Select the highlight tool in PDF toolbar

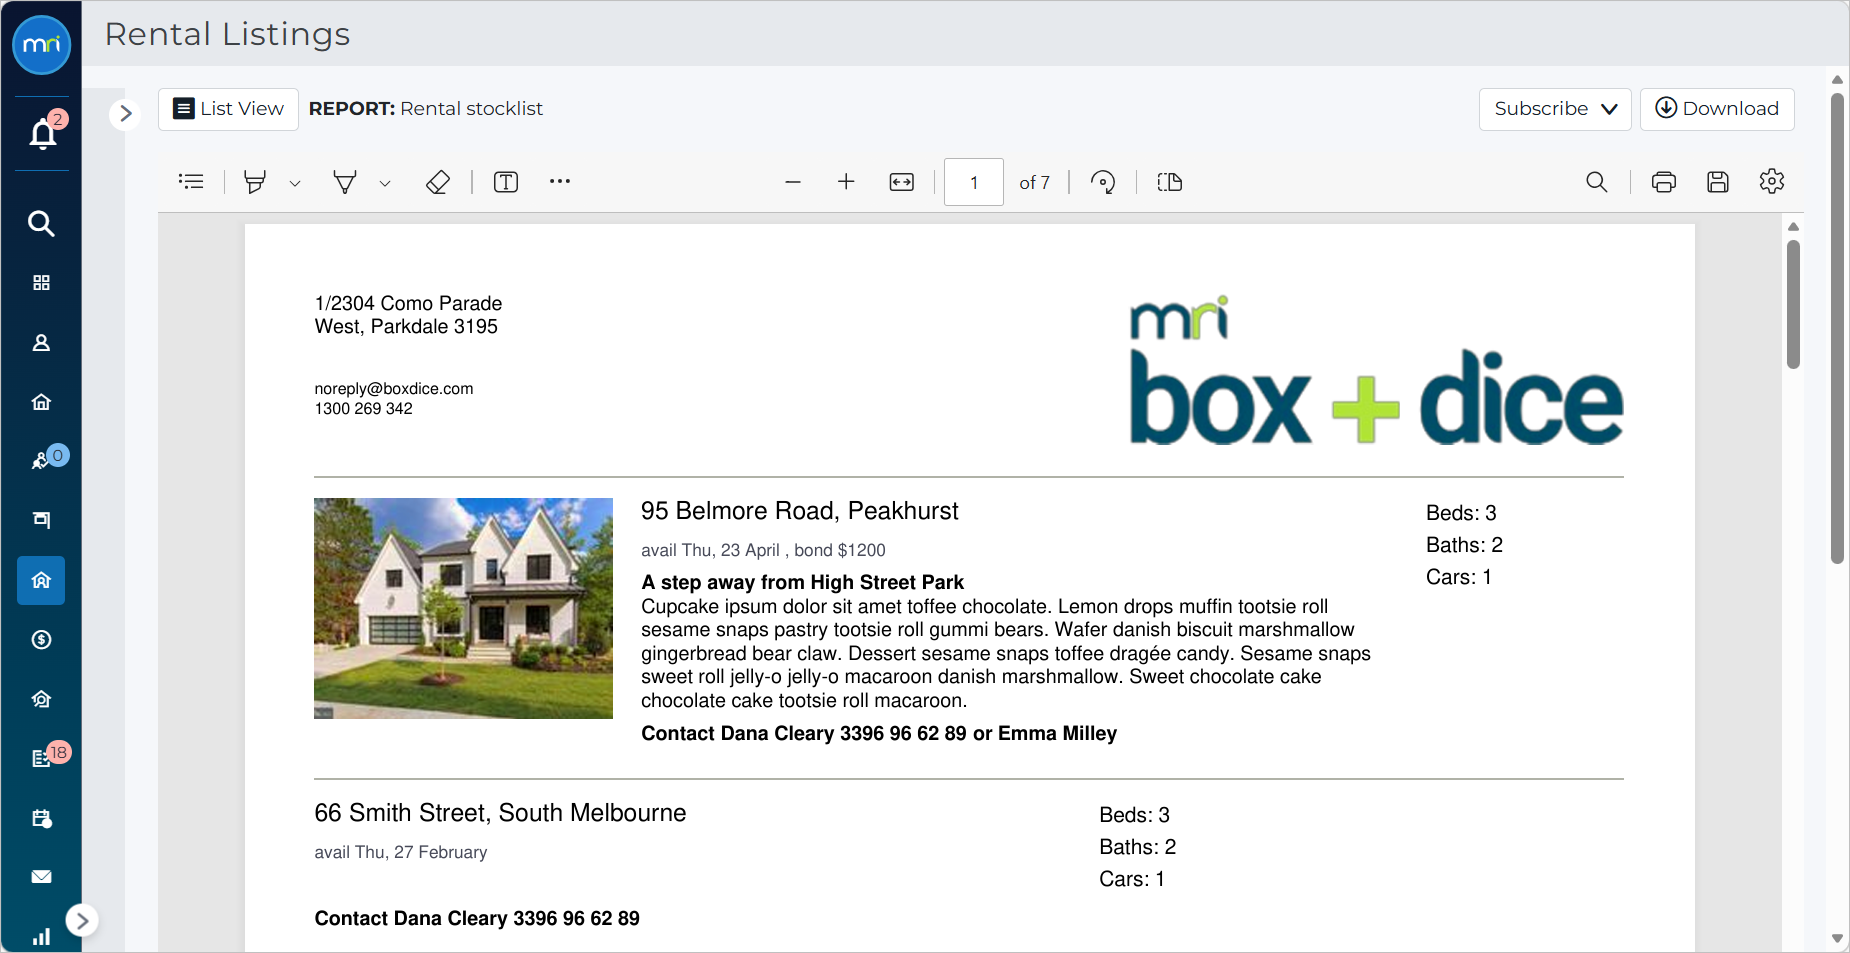[x=255, y=182]
